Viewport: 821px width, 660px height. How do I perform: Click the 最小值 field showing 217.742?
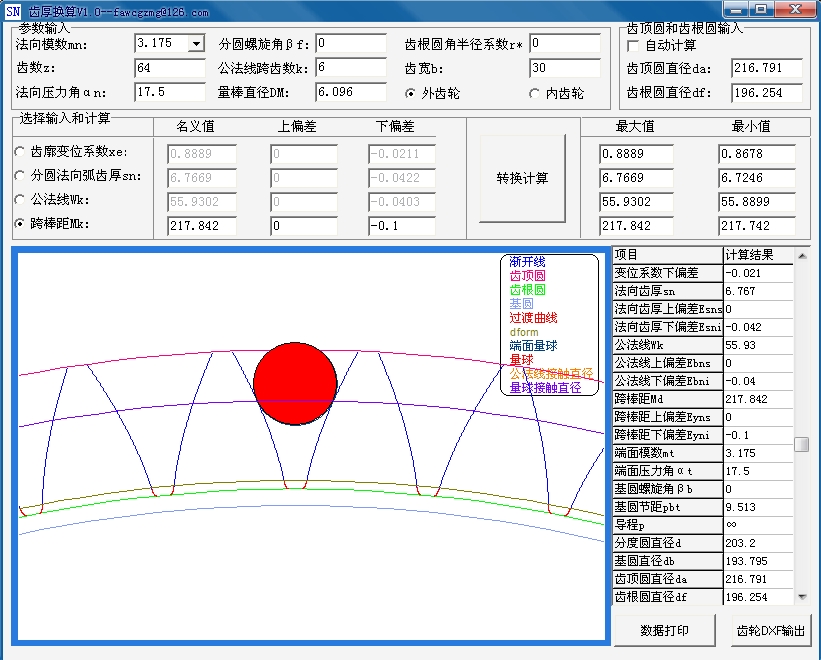click(757, 226)
